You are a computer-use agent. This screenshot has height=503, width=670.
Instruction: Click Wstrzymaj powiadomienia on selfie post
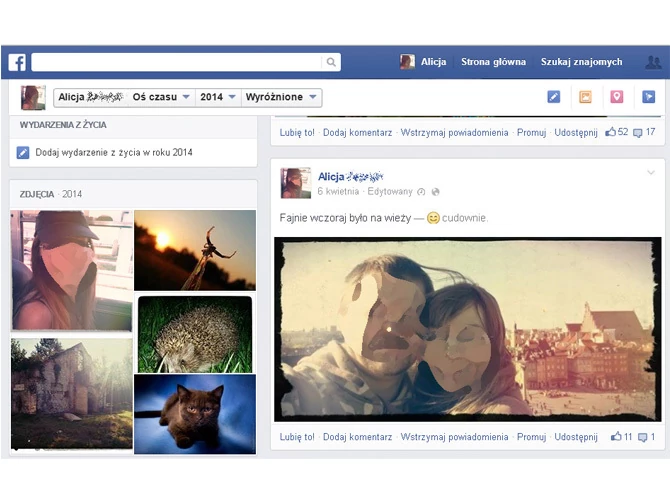(x=454, y=437)
